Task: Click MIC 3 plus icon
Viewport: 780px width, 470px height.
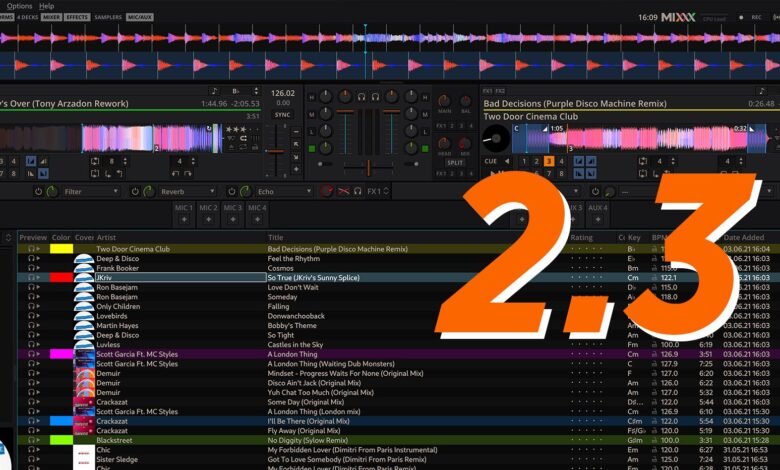Action: click(233, 219)
